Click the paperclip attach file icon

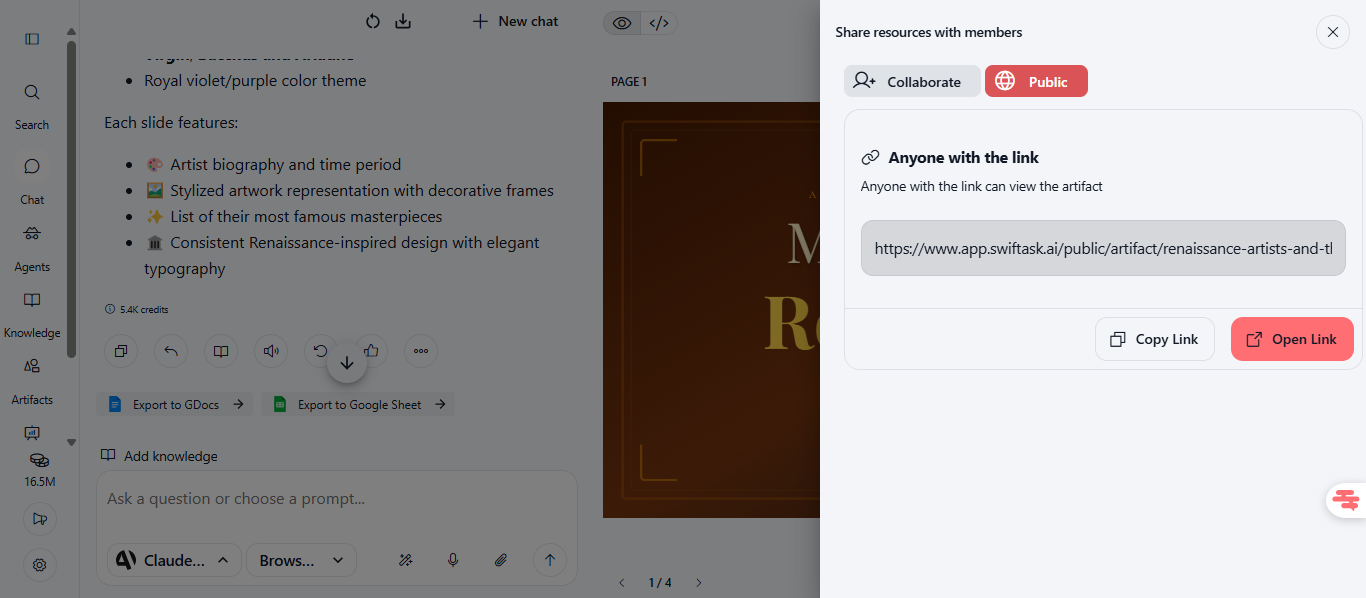coord(501,560)
